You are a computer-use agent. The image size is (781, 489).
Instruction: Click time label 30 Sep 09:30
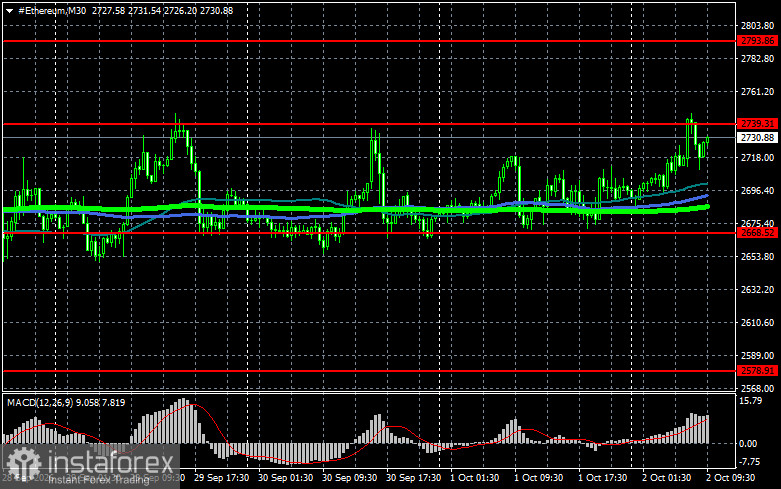tap(350, 478)
